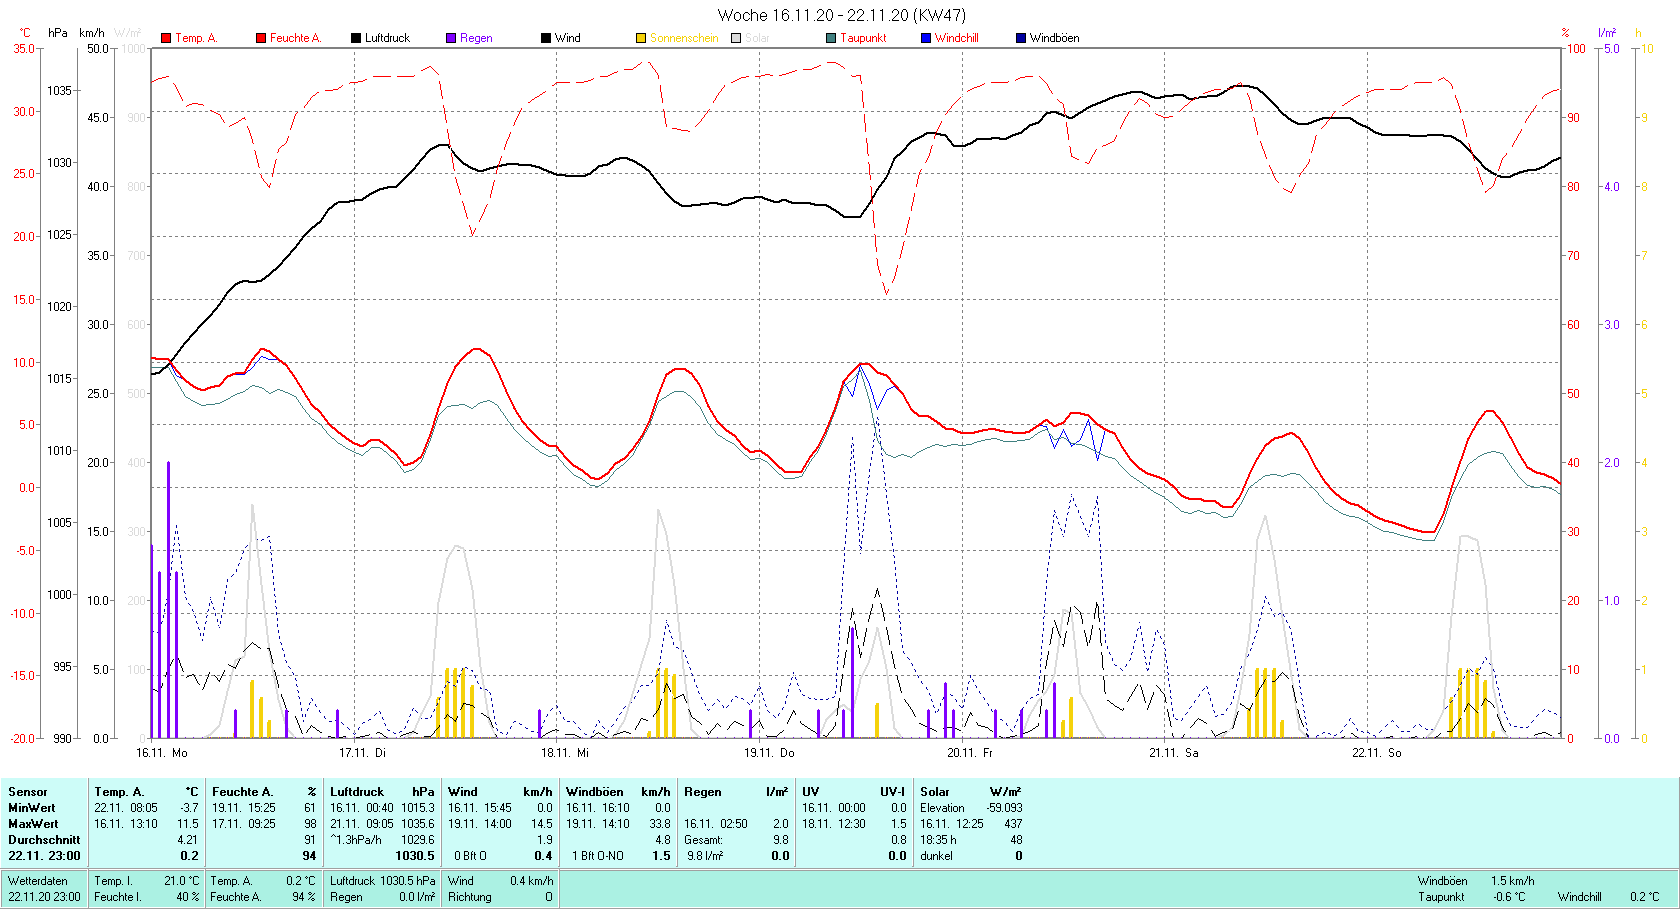The width and height of the screenshot is (1680, 909).
Task: Click the sunshine duration '18:35 h'
Action: 939,840
